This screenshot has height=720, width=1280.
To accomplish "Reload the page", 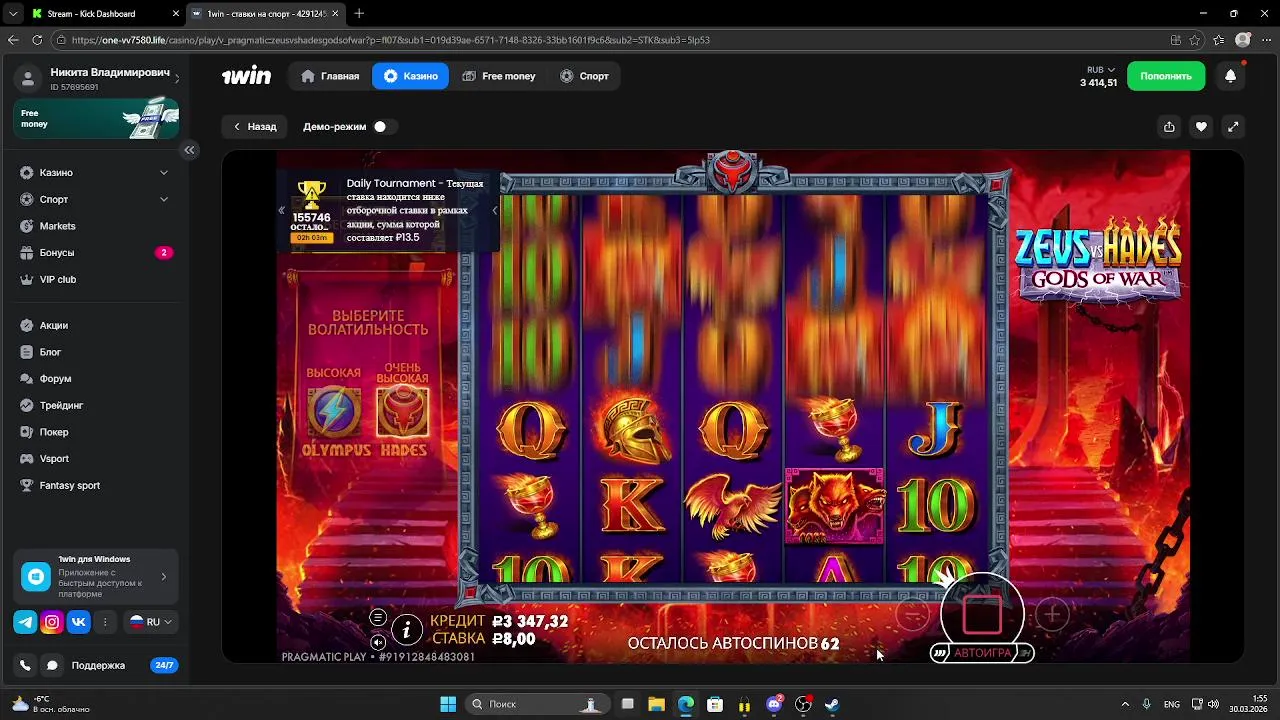I will [37, 40].
